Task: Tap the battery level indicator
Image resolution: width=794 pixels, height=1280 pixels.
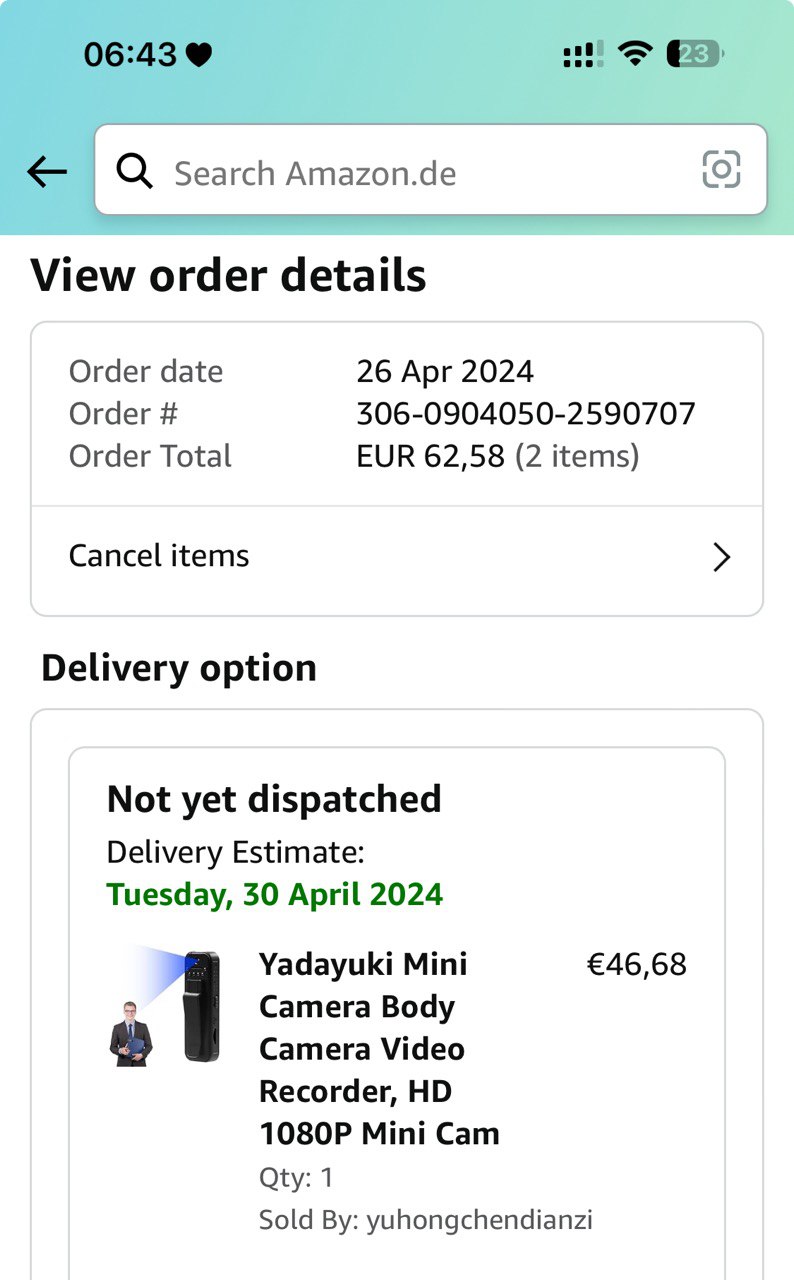Action: tap(695, 54)
